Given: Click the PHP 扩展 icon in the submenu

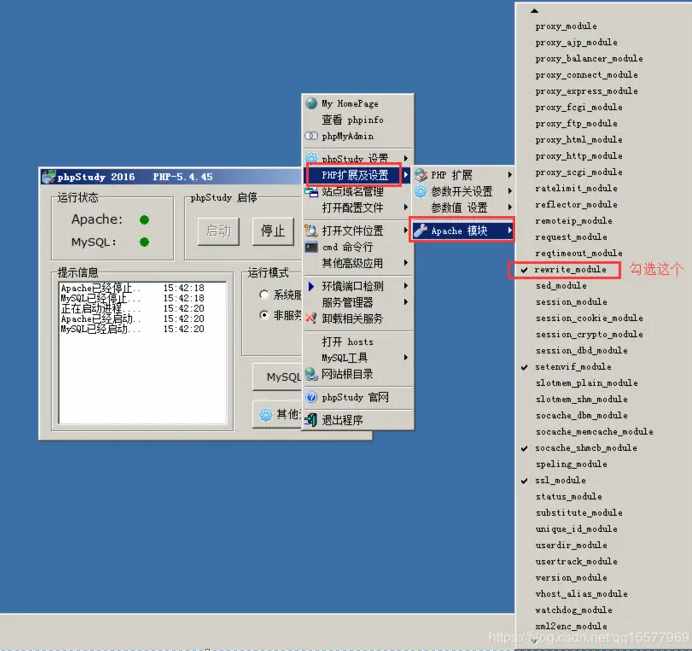Looking at the screenshot, I should 421,175.
